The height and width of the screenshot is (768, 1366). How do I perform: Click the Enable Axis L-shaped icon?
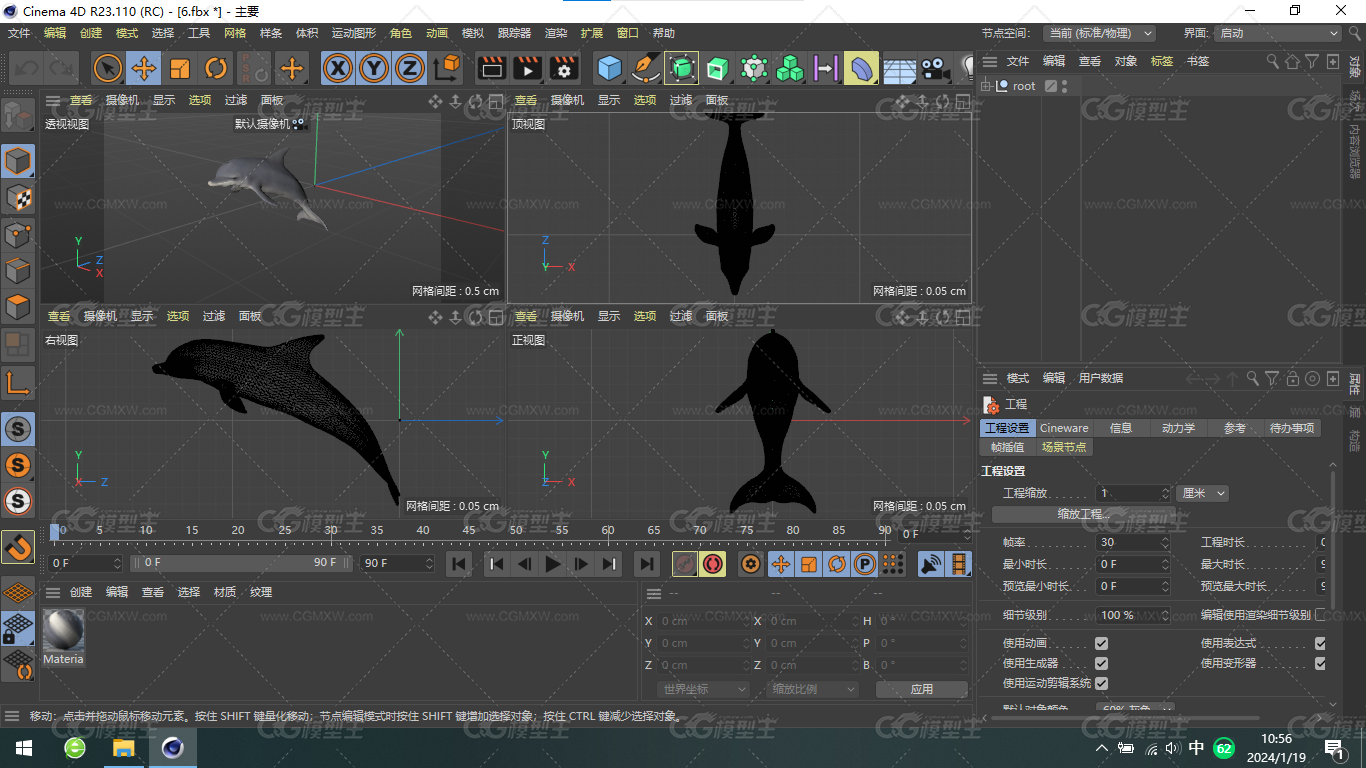coord(18,382)
